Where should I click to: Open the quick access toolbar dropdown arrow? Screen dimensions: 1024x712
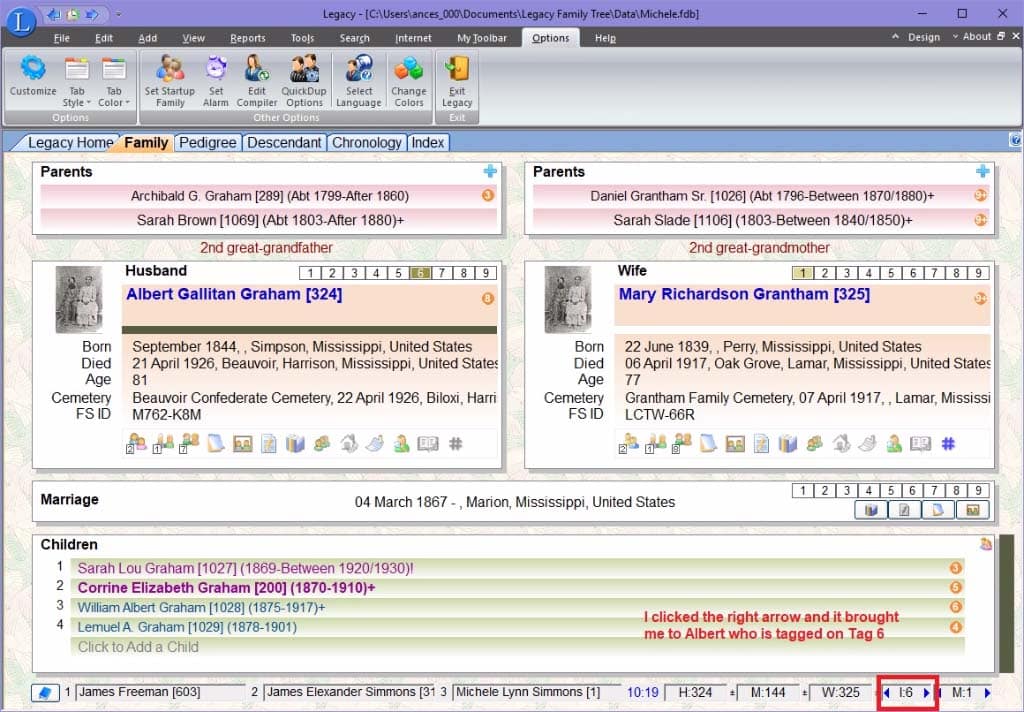[x=118, y=14]
